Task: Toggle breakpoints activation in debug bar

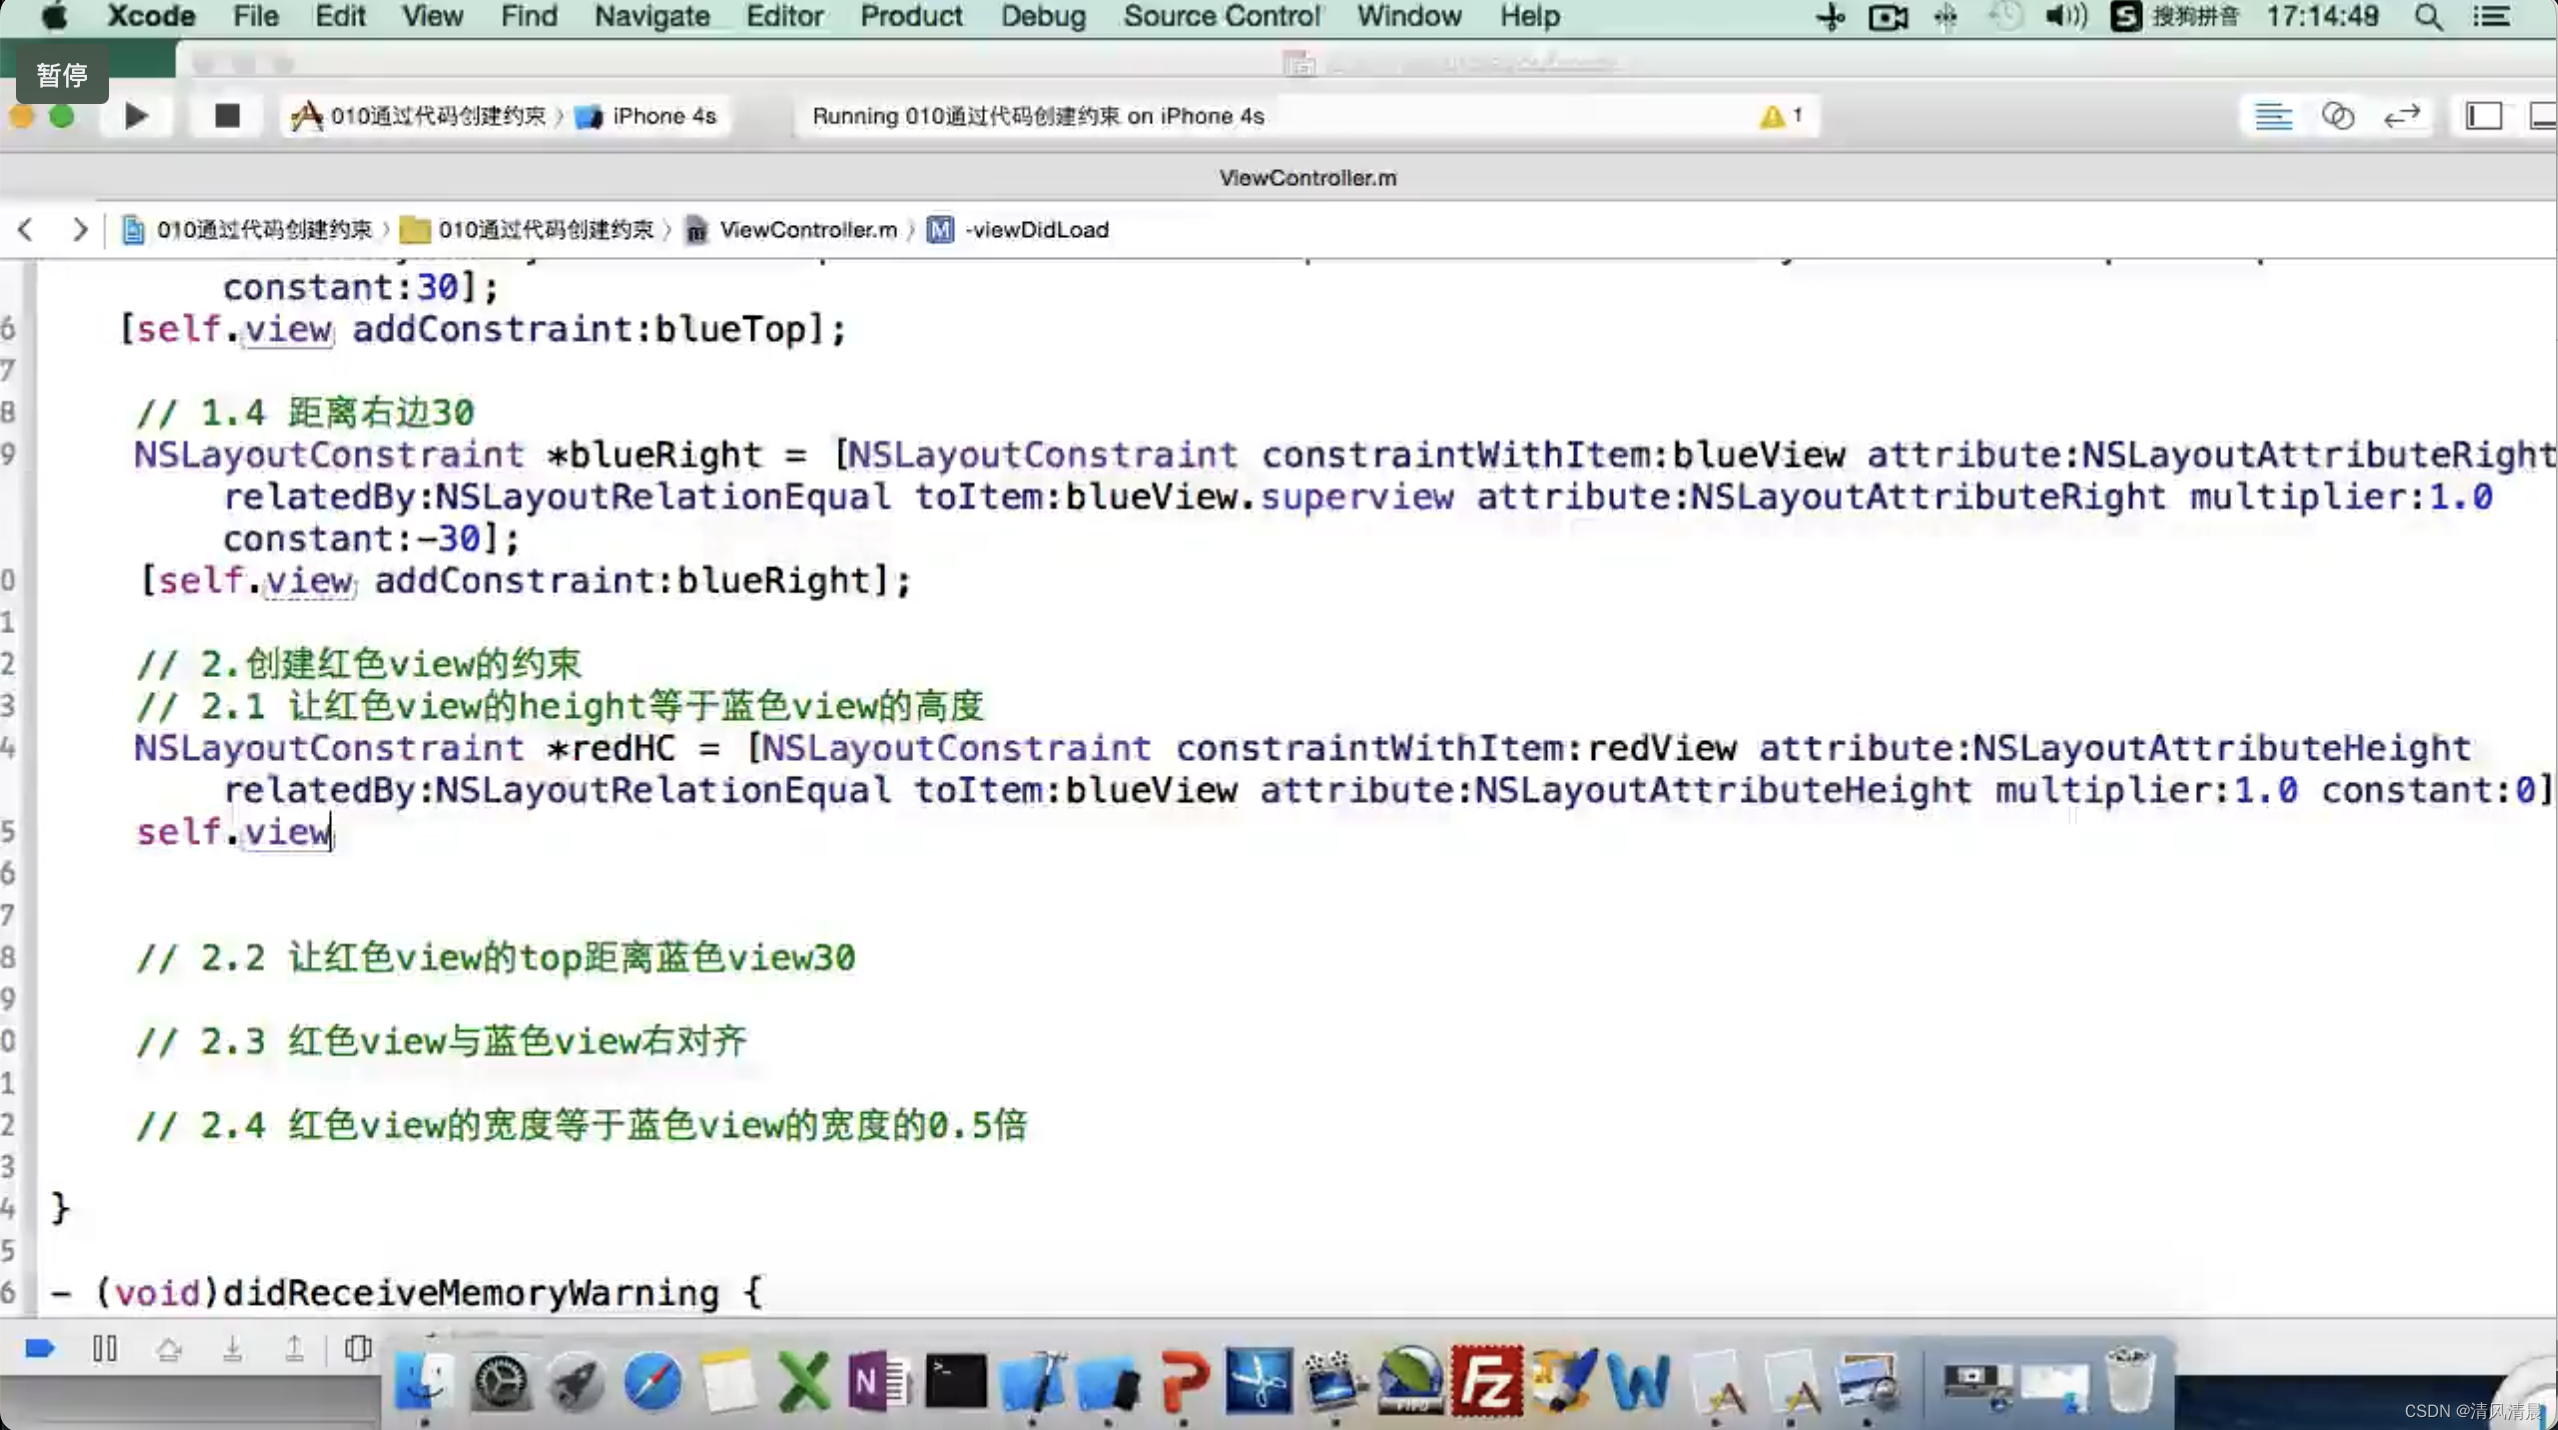Action: coord(40,1349)
